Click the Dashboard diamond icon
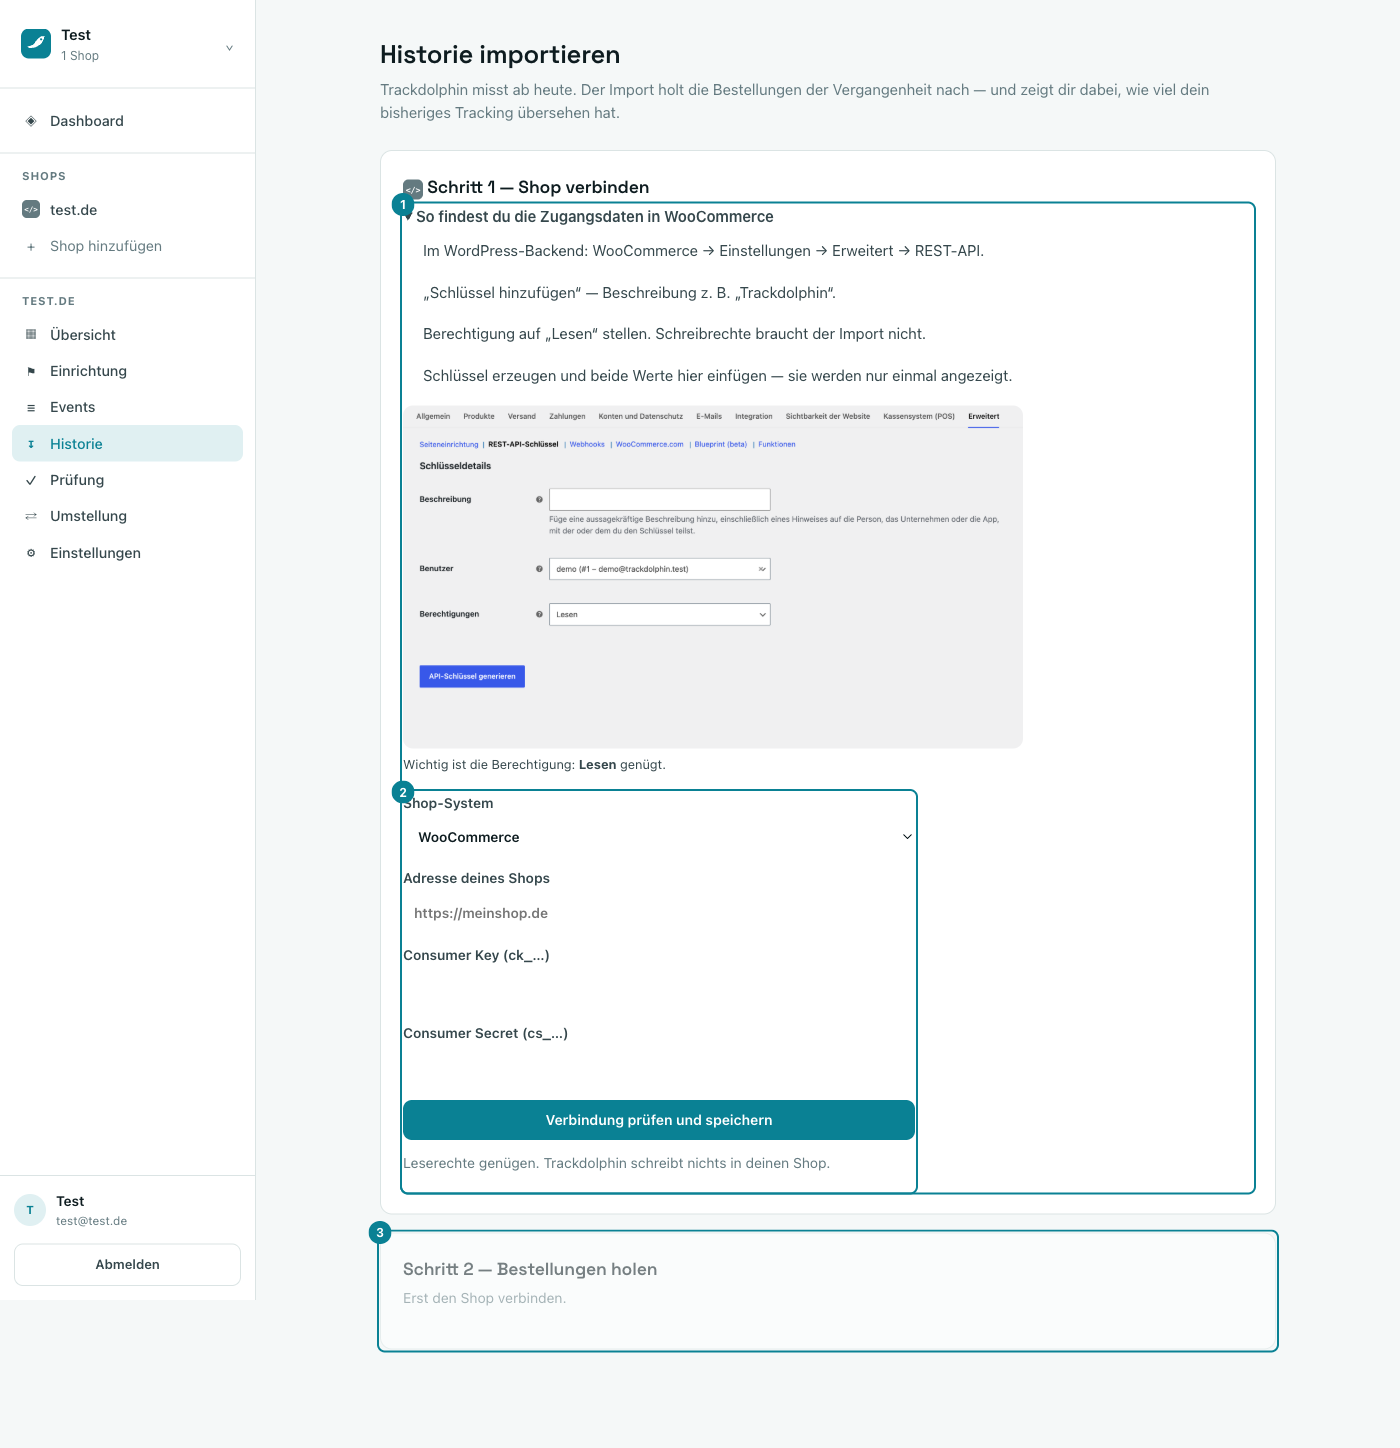The width and height of the screenshot is (1400, 1448). [31, 121]
